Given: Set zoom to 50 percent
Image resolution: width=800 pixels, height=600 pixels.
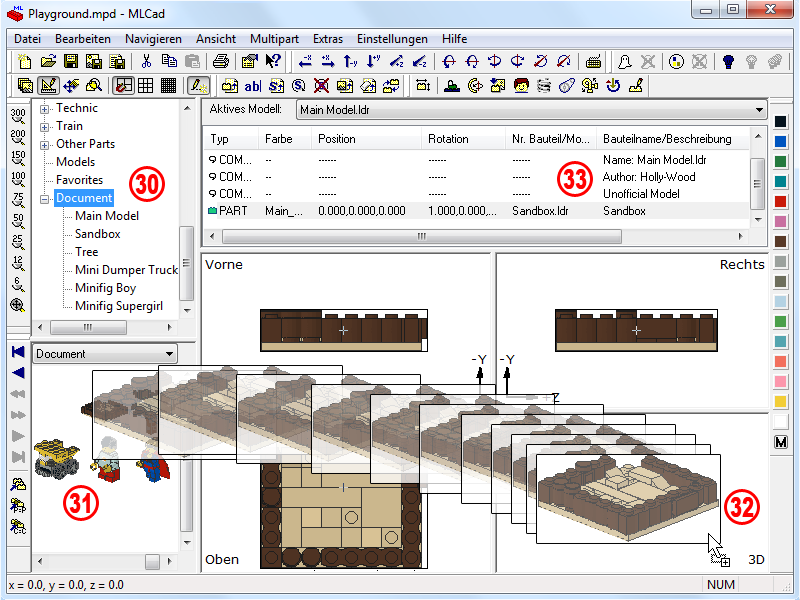Looking at the screenshot, I should coord(18,221).
